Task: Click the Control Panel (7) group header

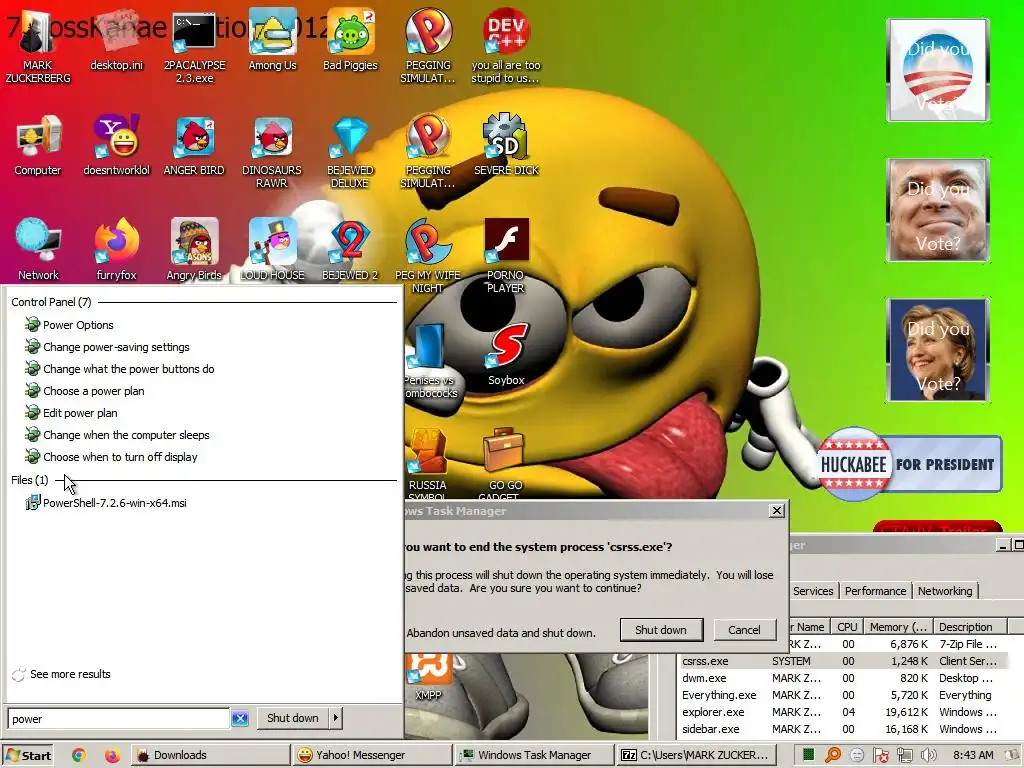Action: click(x=51, y=302)
